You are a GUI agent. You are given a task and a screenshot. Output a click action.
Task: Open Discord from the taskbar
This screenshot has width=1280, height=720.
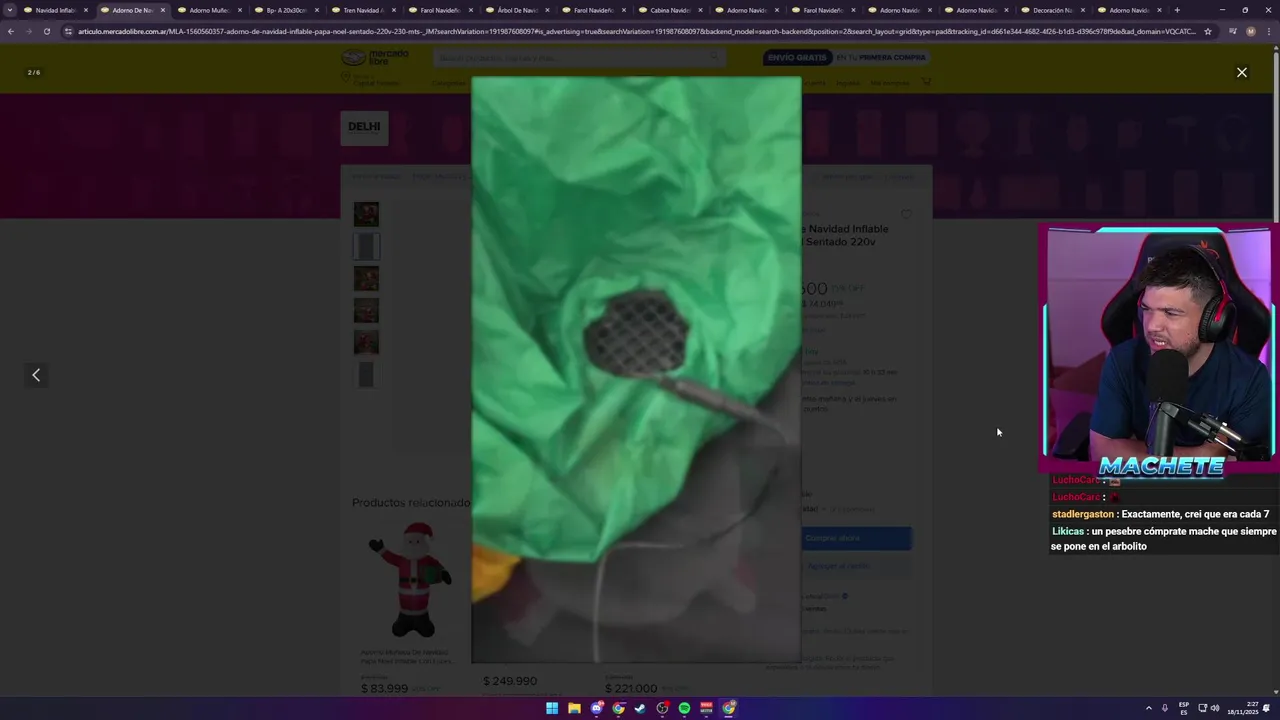[x=596, y=708]
